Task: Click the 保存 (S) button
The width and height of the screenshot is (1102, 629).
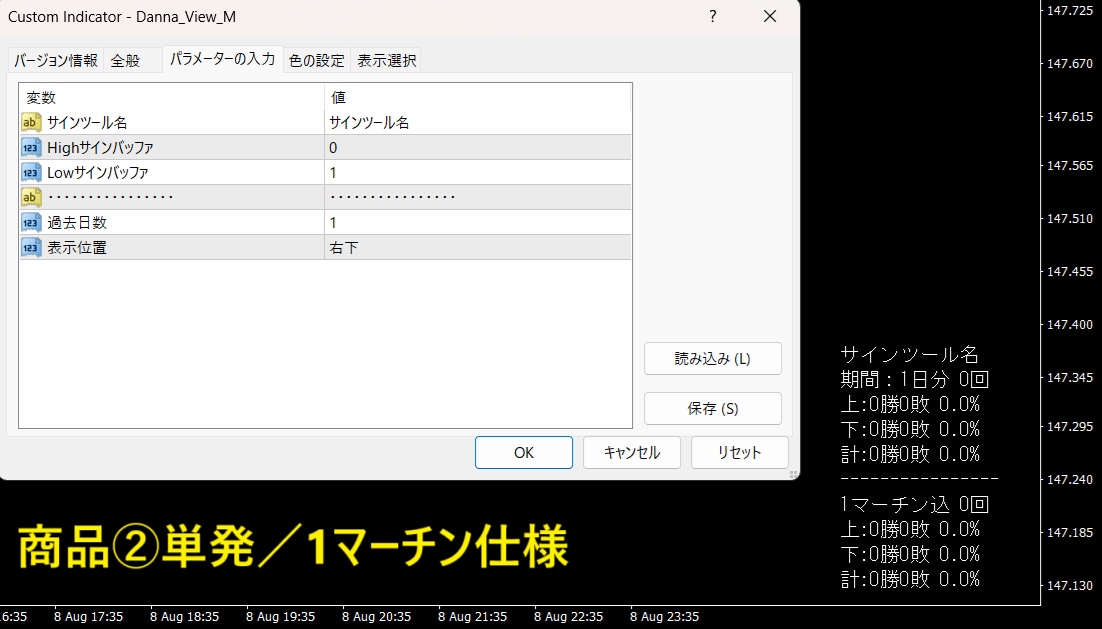Action: (x=713, y=408)
